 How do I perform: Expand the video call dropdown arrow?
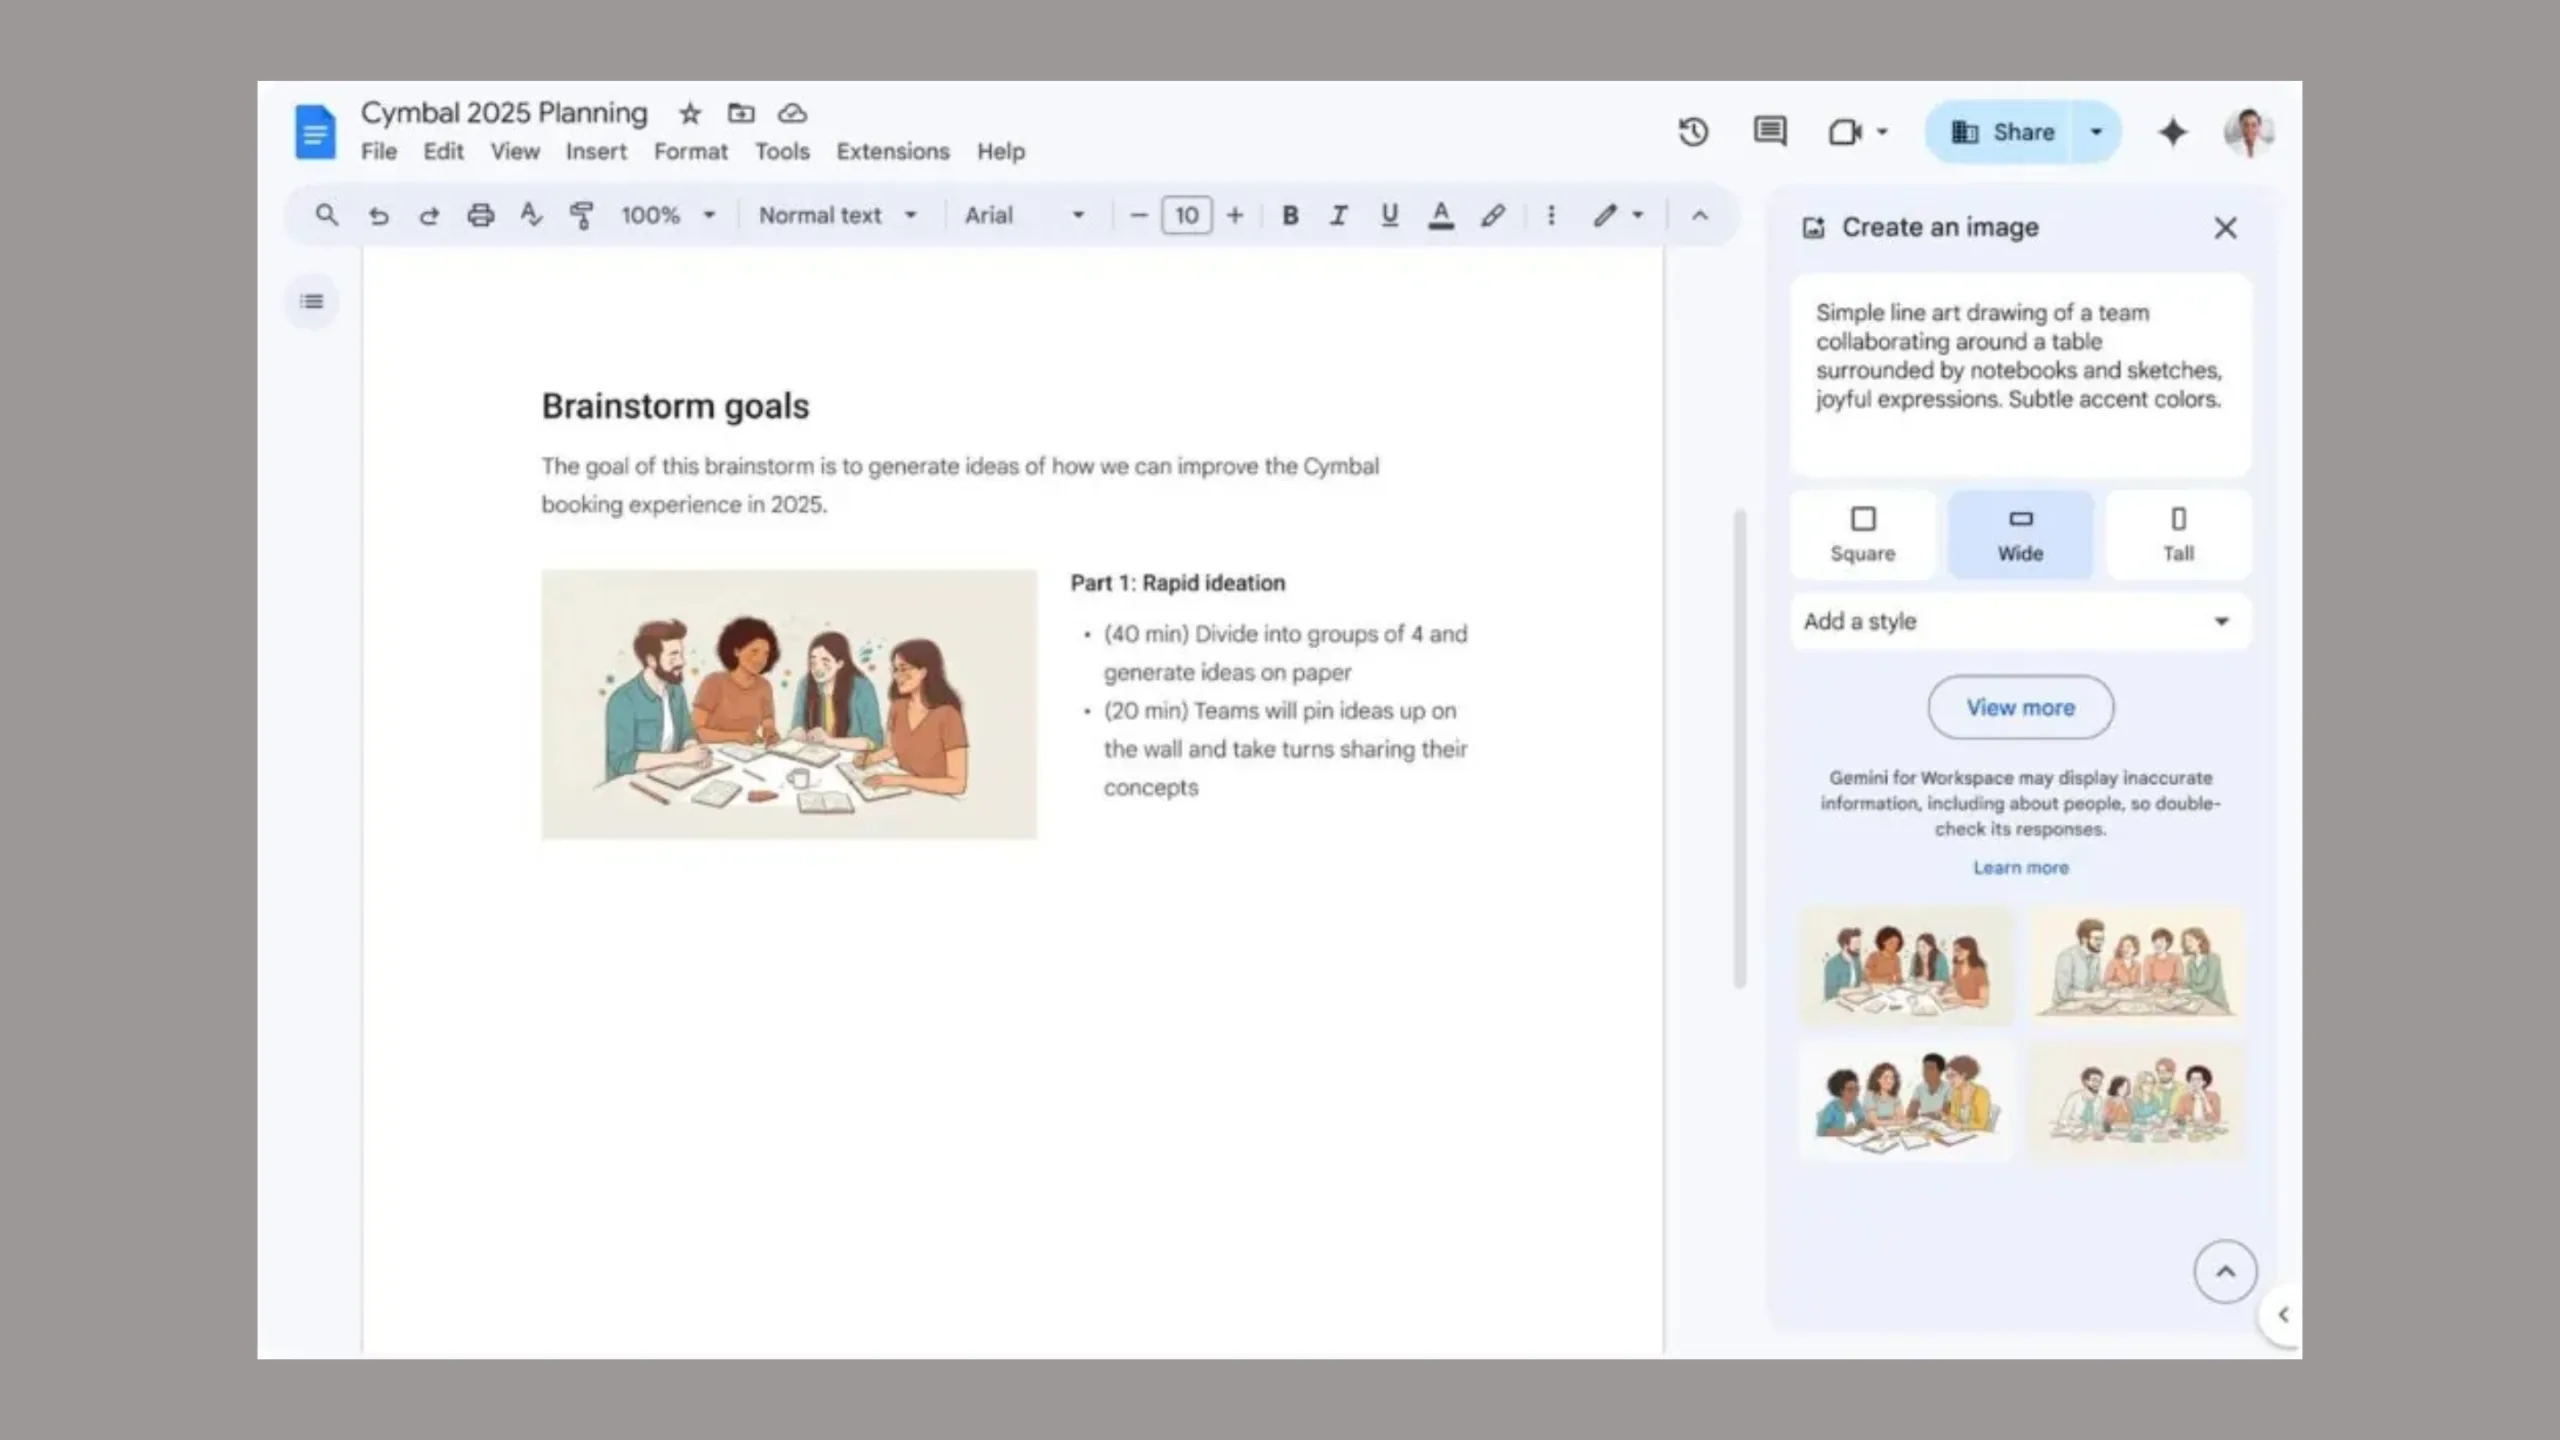pyautogui.click(x=1882, y=132)
